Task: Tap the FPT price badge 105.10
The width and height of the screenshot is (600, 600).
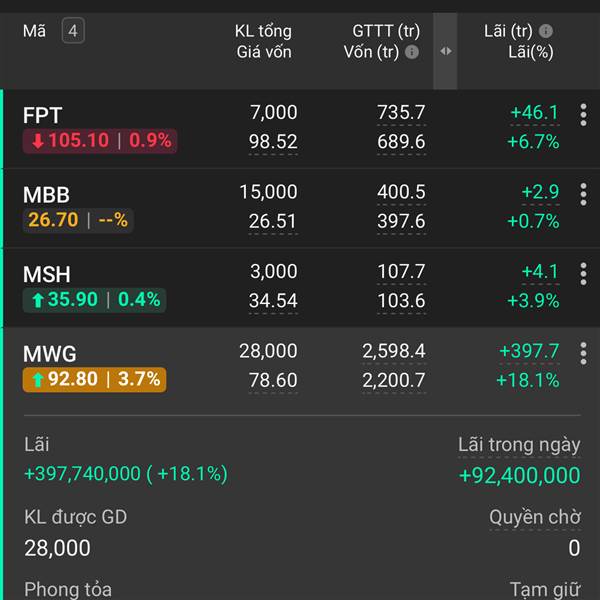Action: tap(99, 141)
